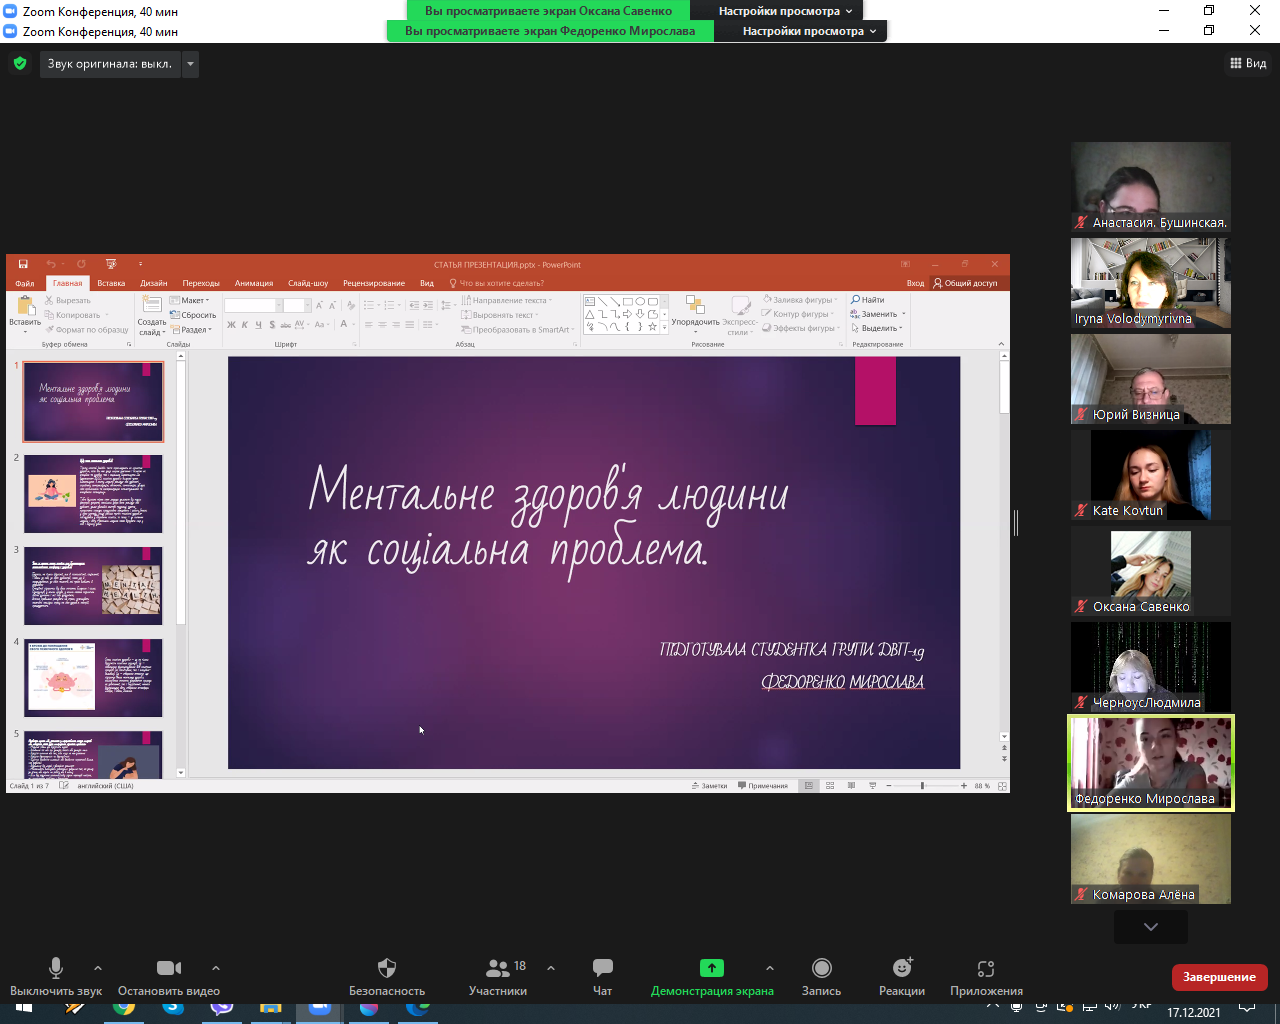
Task: Toggle italic К formatting
Action: 245,324
